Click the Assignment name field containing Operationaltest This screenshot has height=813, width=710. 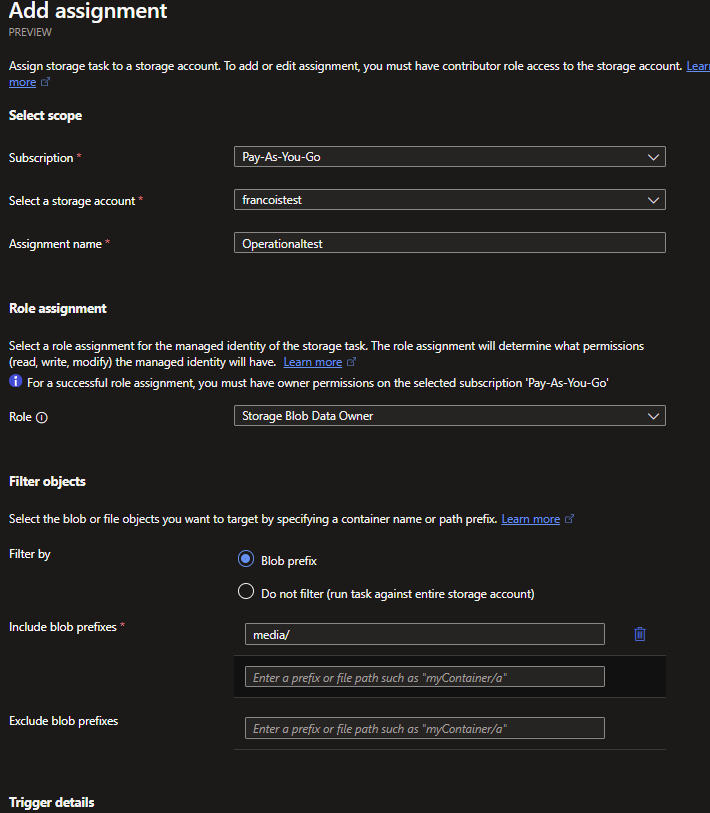coord(450,243)
